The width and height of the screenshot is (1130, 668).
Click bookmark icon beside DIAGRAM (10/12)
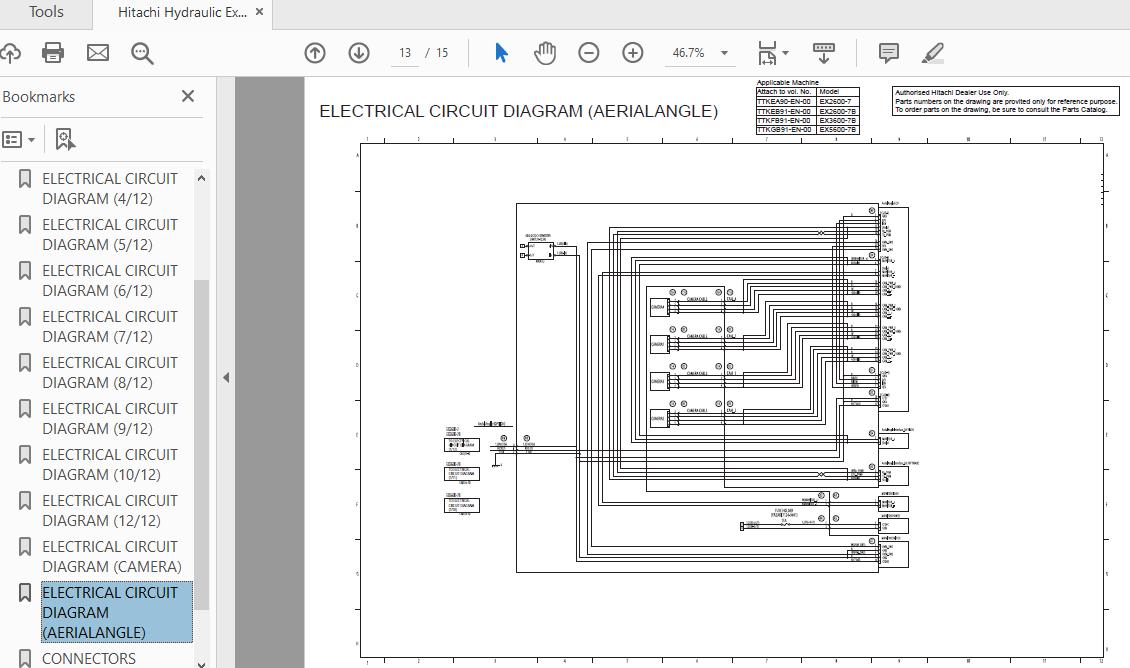[25, 455]
